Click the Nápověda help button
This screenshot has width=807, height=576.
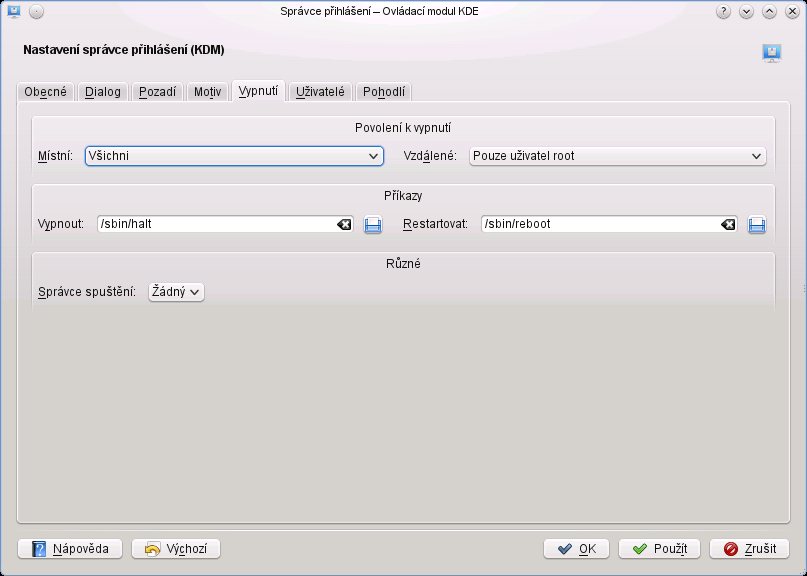click(70, 549)
